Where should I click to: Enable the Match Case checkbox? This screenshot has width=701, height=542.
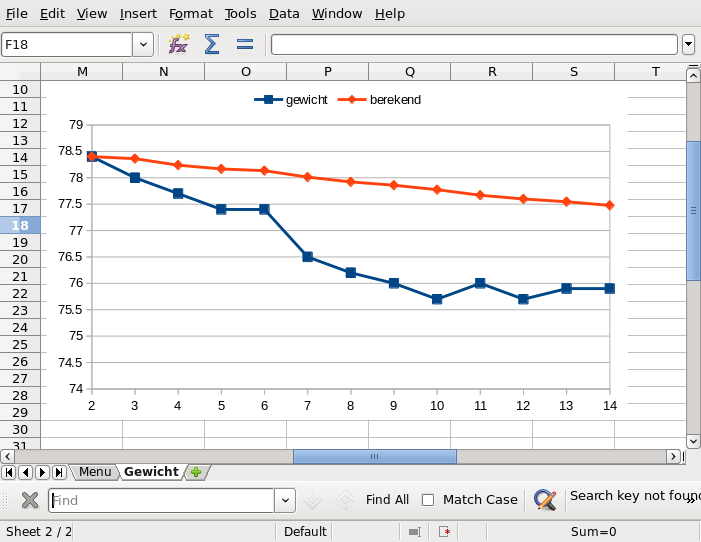pos(428,500)
